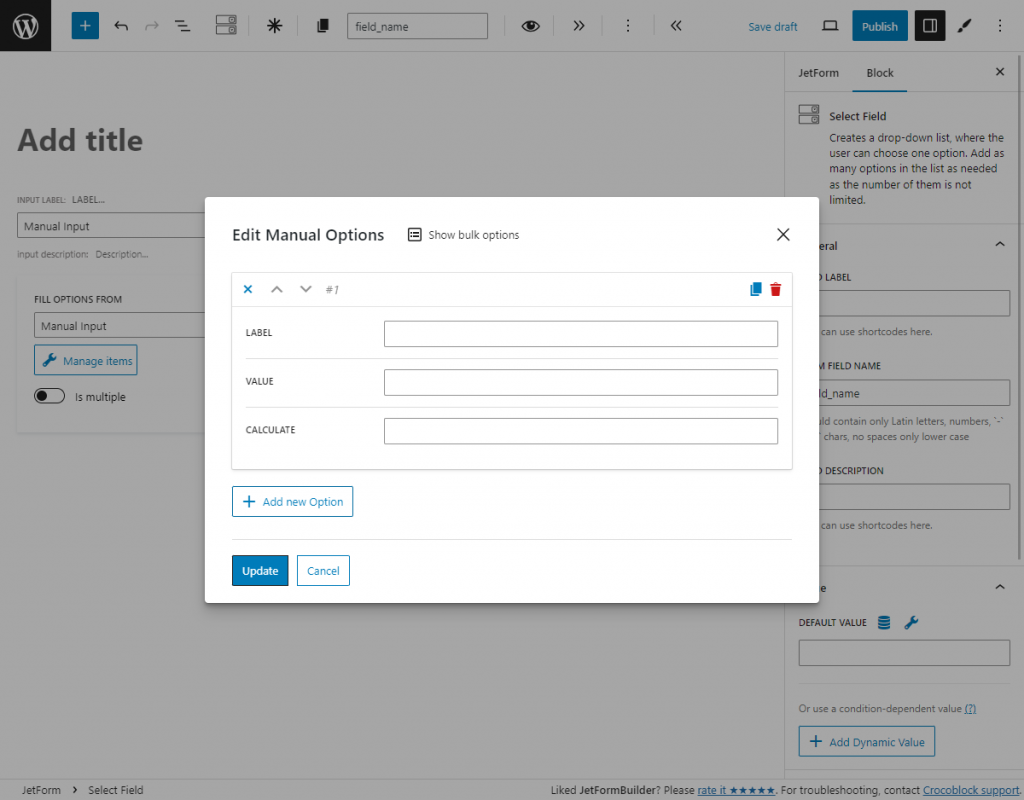Collapse the General panel with its chevron
Image resolution: width=1024 pixels, height=800 pixels.
999,243
